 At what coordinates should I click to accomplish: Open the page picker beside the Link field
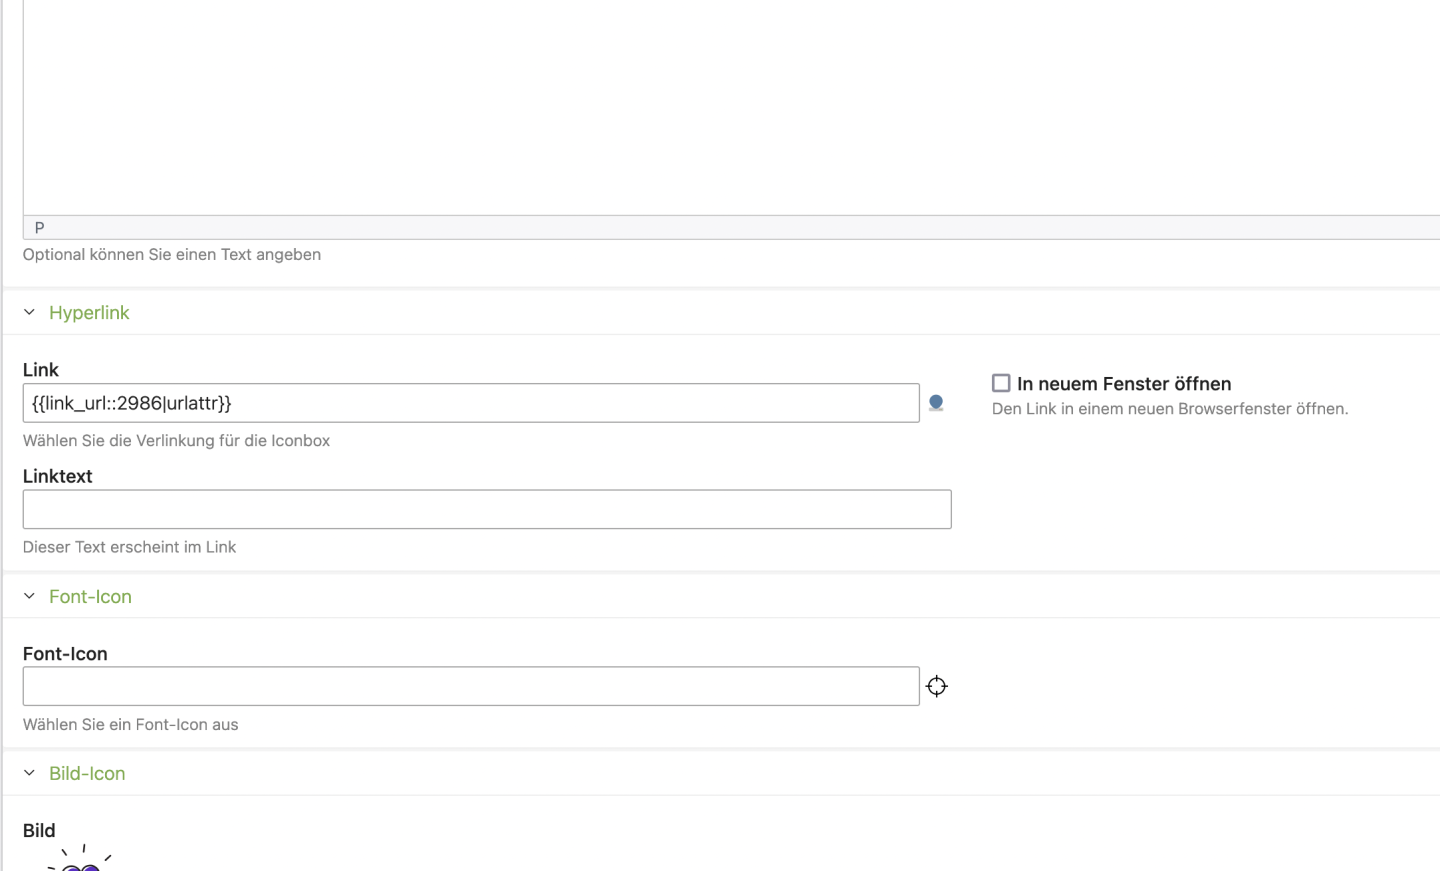point(936,403)
